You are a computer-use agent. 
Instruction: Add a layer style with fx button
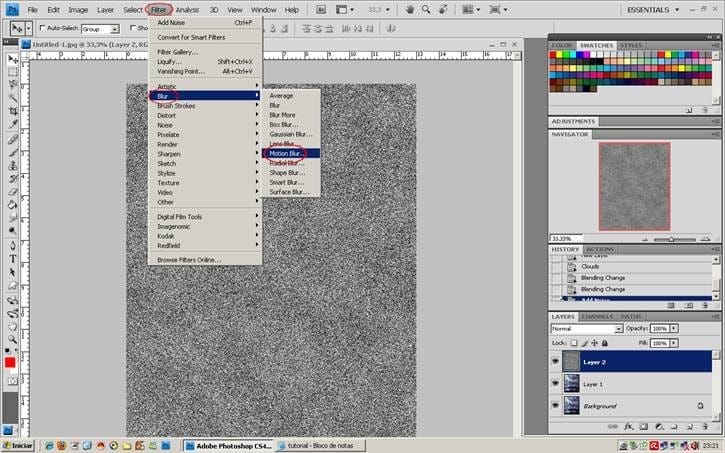tap(628, 427)
